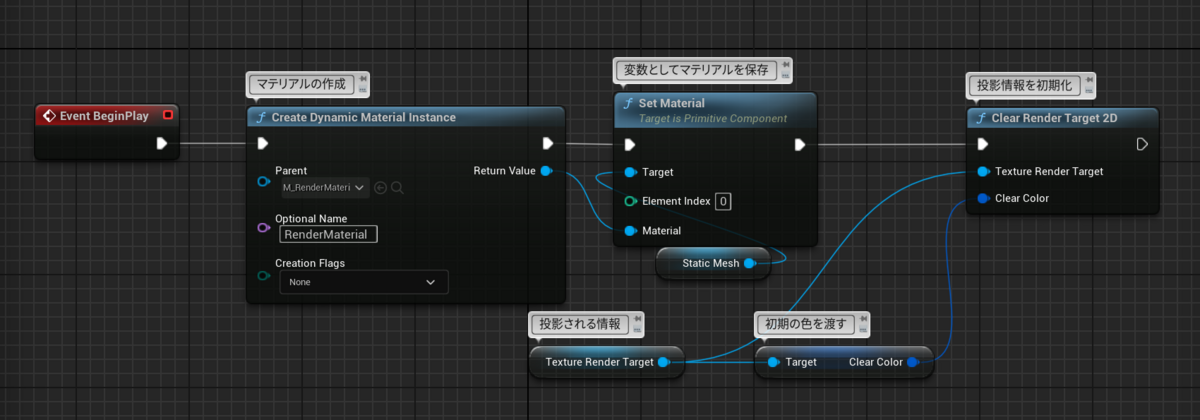Select the Clear Render Target 2D node title

point(1054,117)
